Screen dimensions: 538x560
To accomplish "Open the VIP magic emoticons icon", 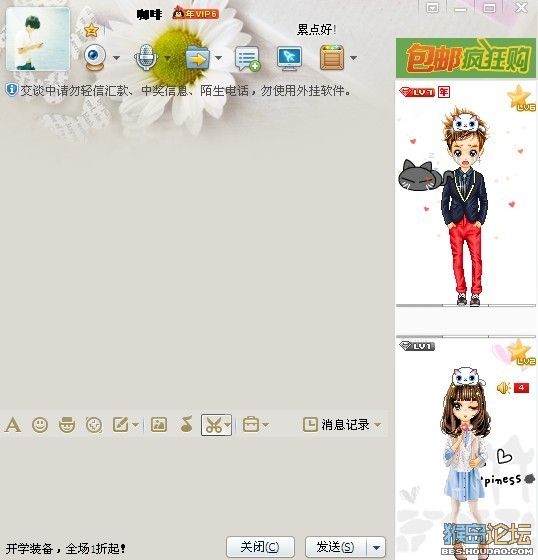I will point(67,425).
